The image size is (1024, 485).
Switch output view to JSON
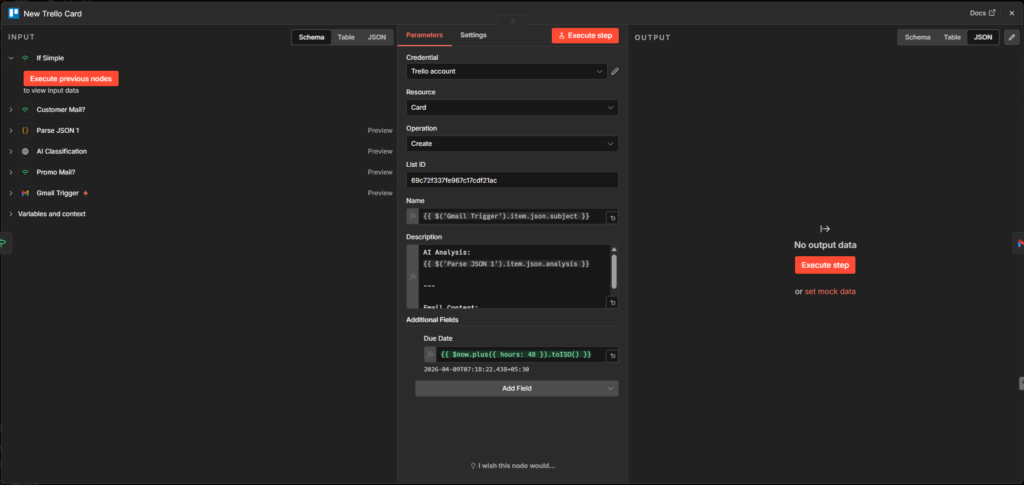[x=982, y=37]
